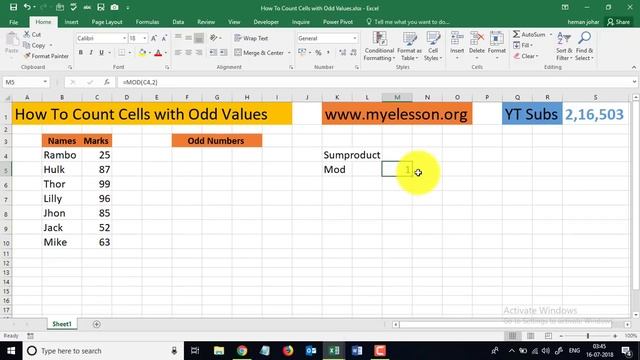Image resolution: width=640 pixels, height=360 pixels.
Task: Open Sort & Filter menu
Action: point(564,46)
